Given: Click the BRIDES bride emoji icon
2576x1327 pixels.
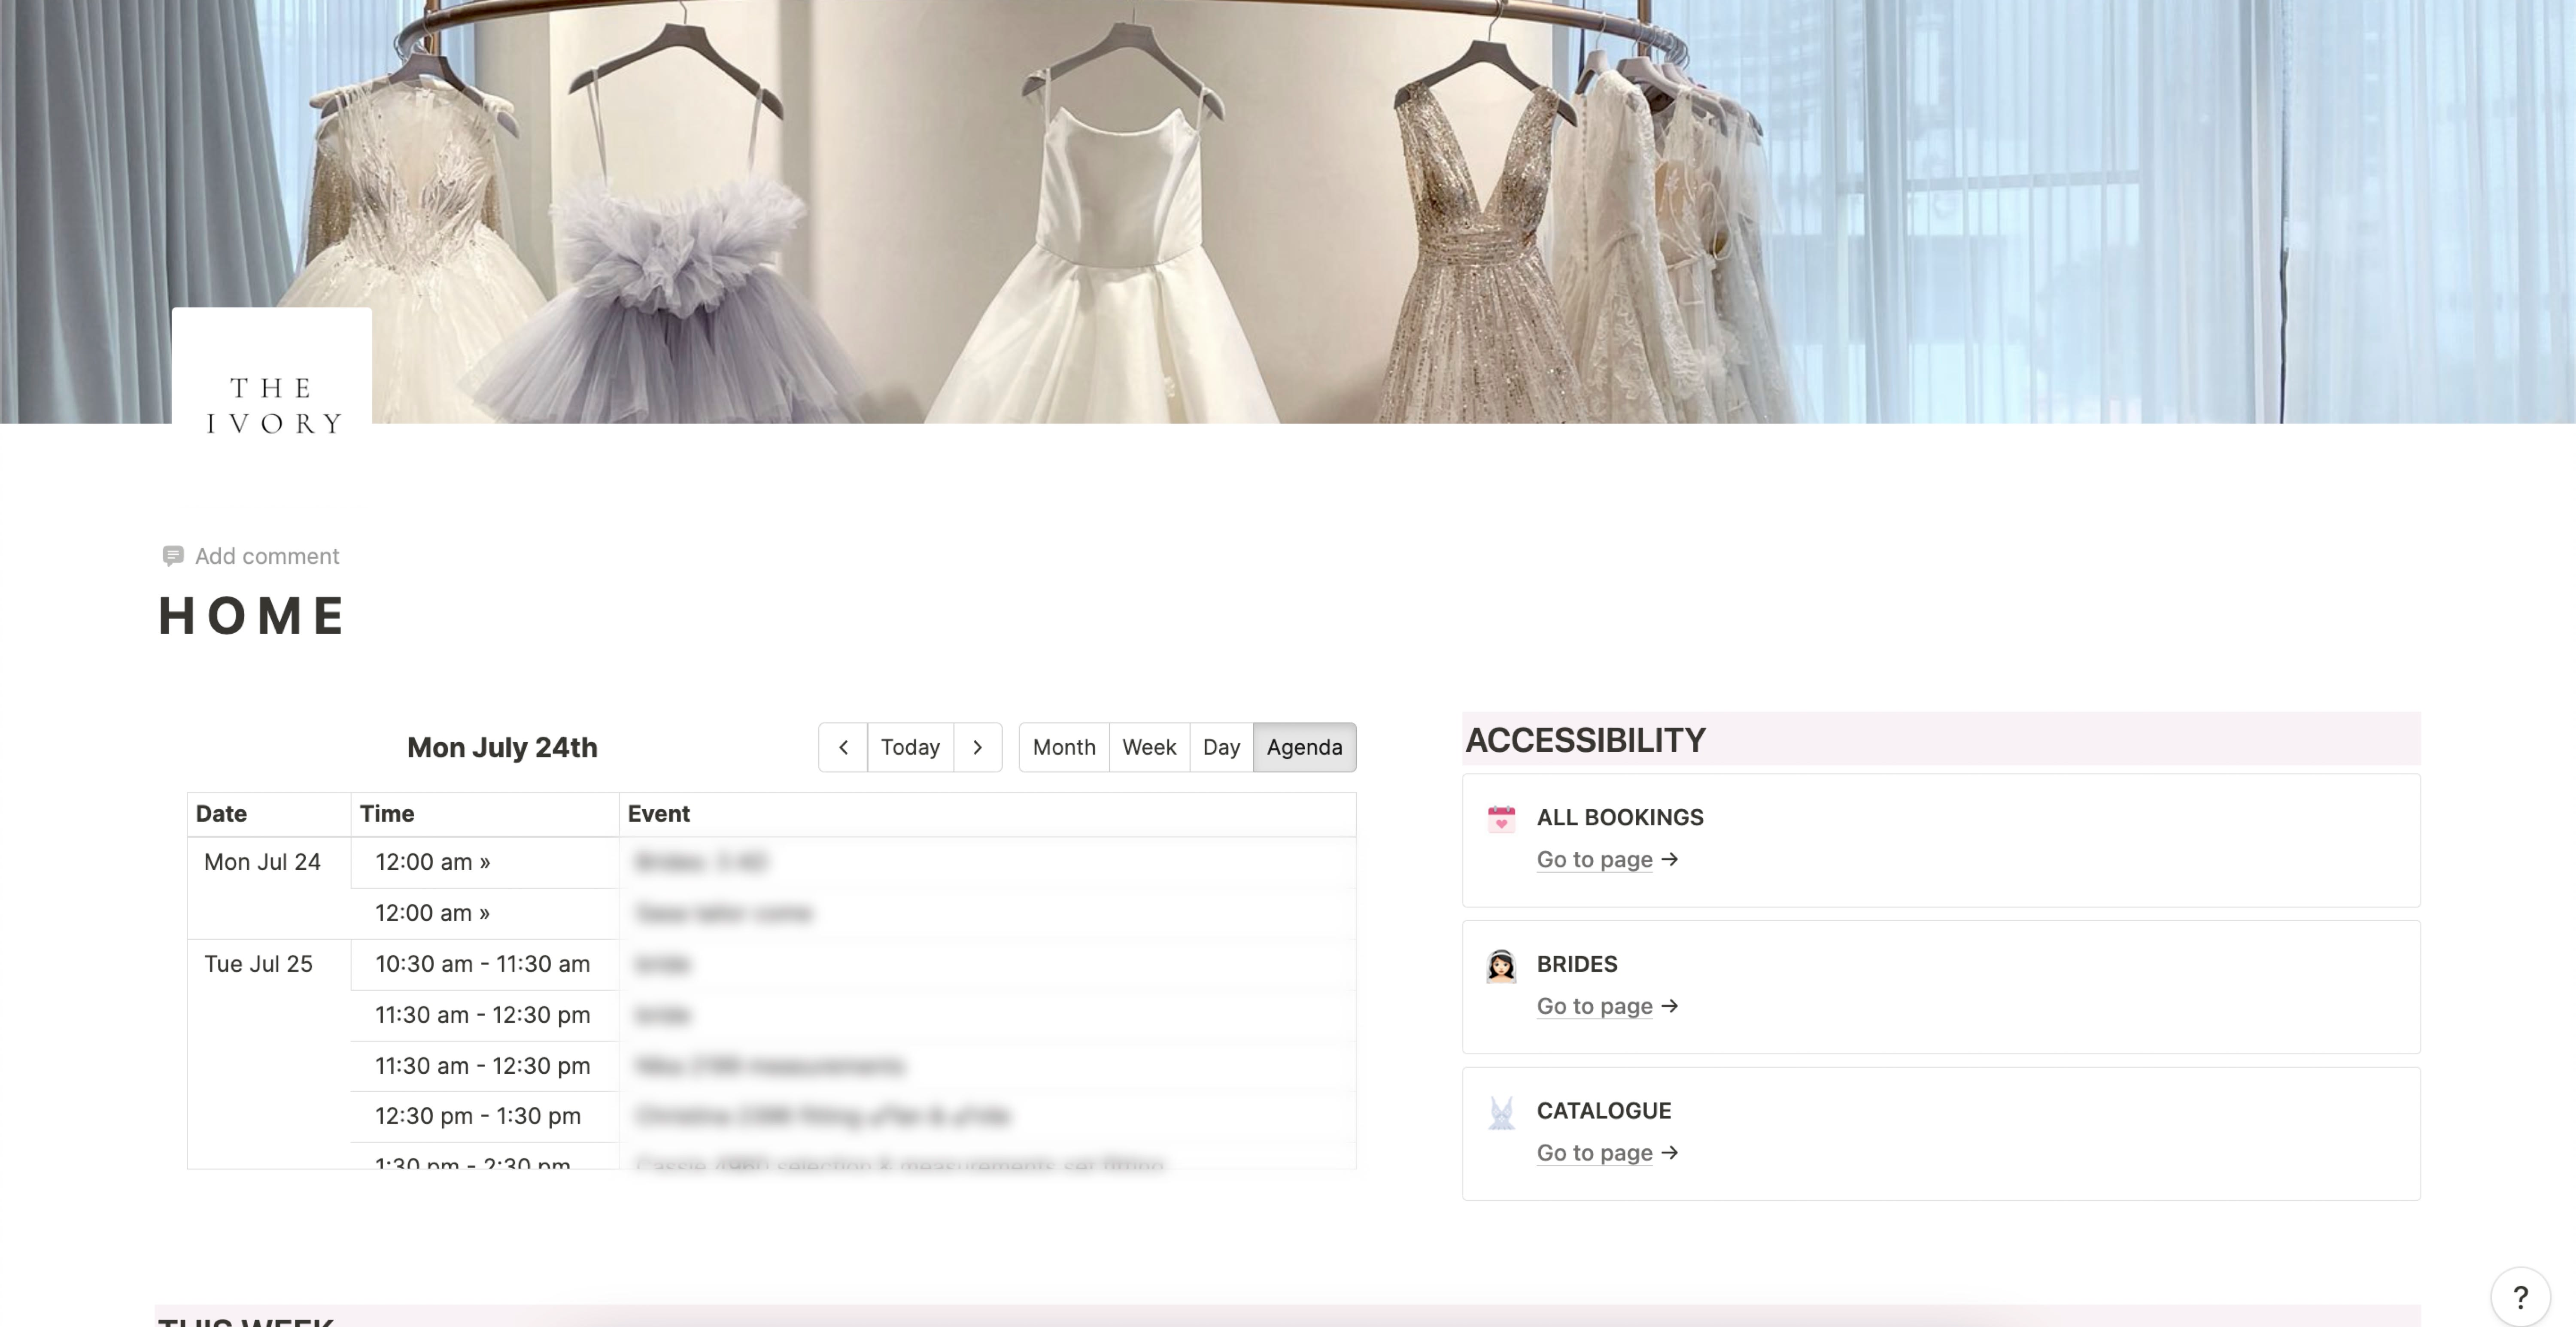Looking at the screenshot, I should [1501, 965].
